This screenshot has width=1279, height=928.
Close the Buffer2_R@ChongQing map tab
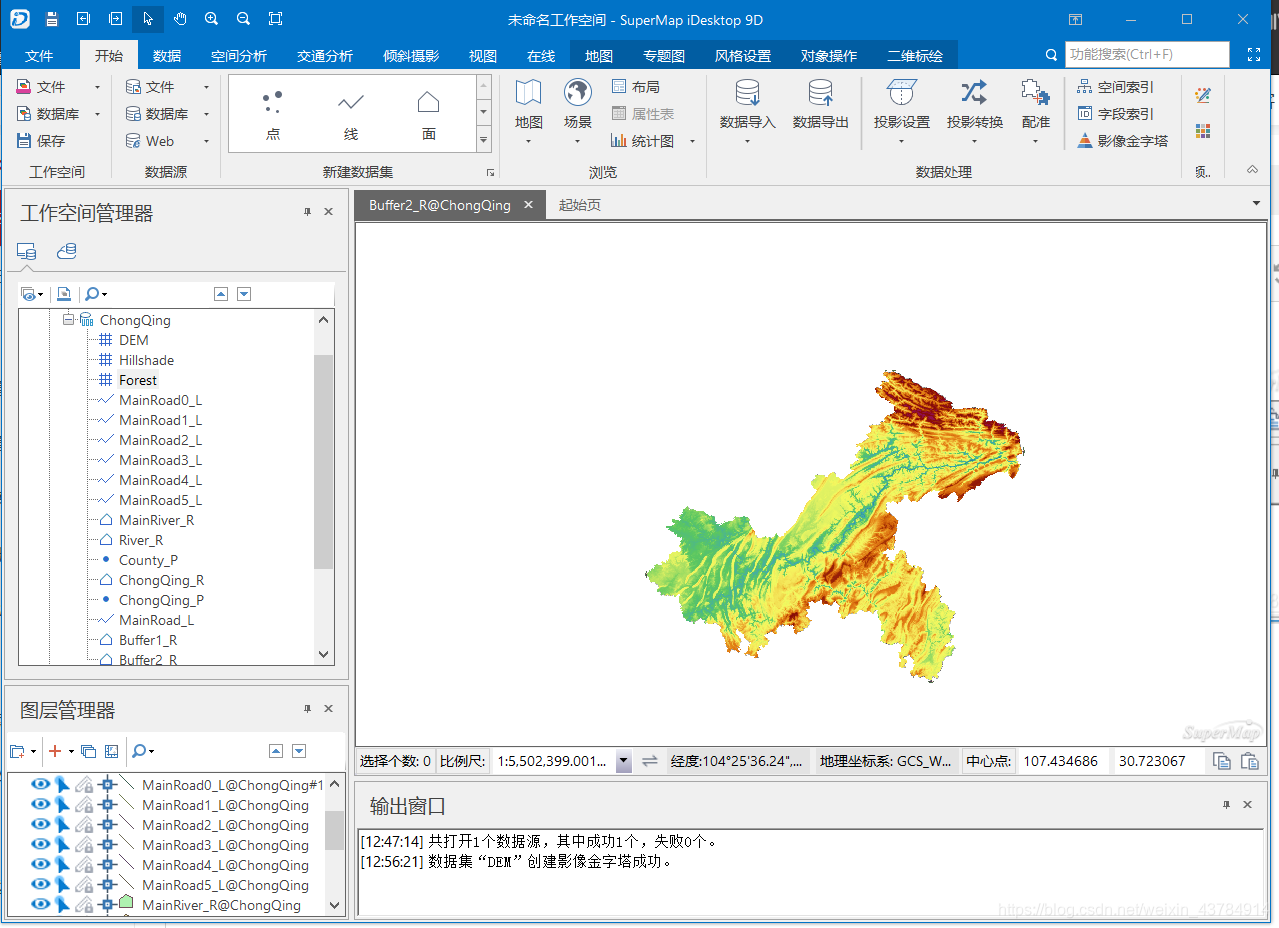[x=529, y=205]
